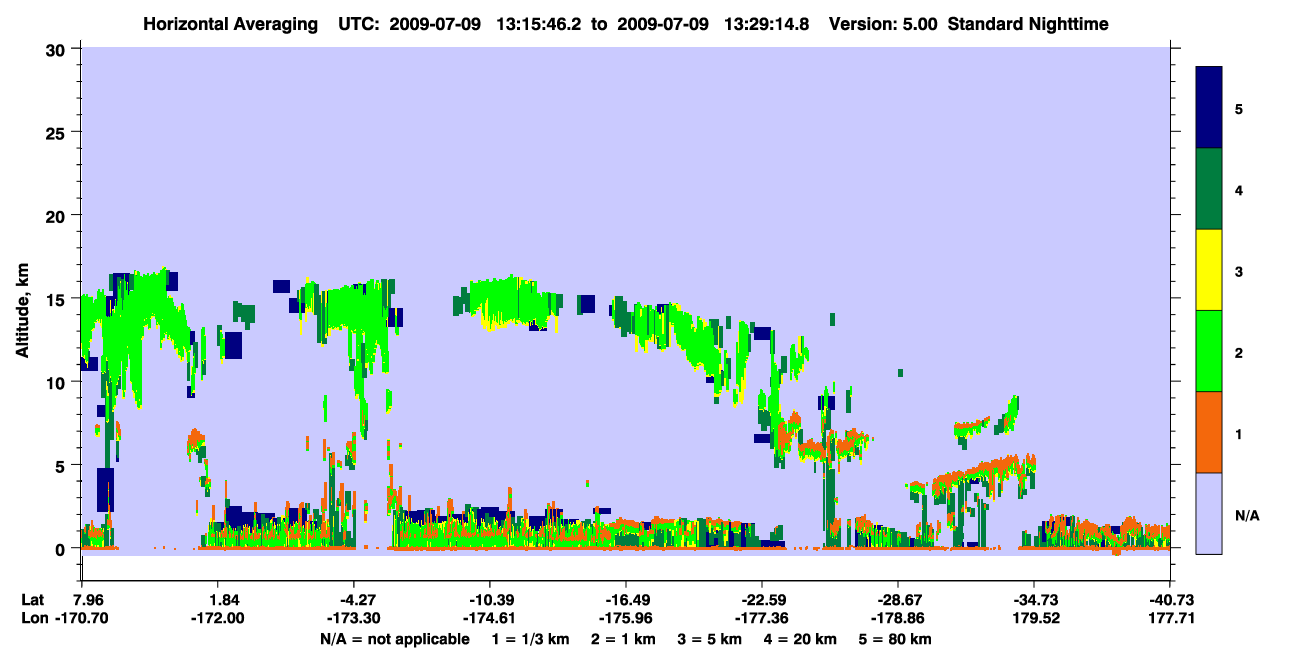Click the lavender N/A colorbar segment
Viewport: 1300px width, 667px height.
tap(1209, 513)
